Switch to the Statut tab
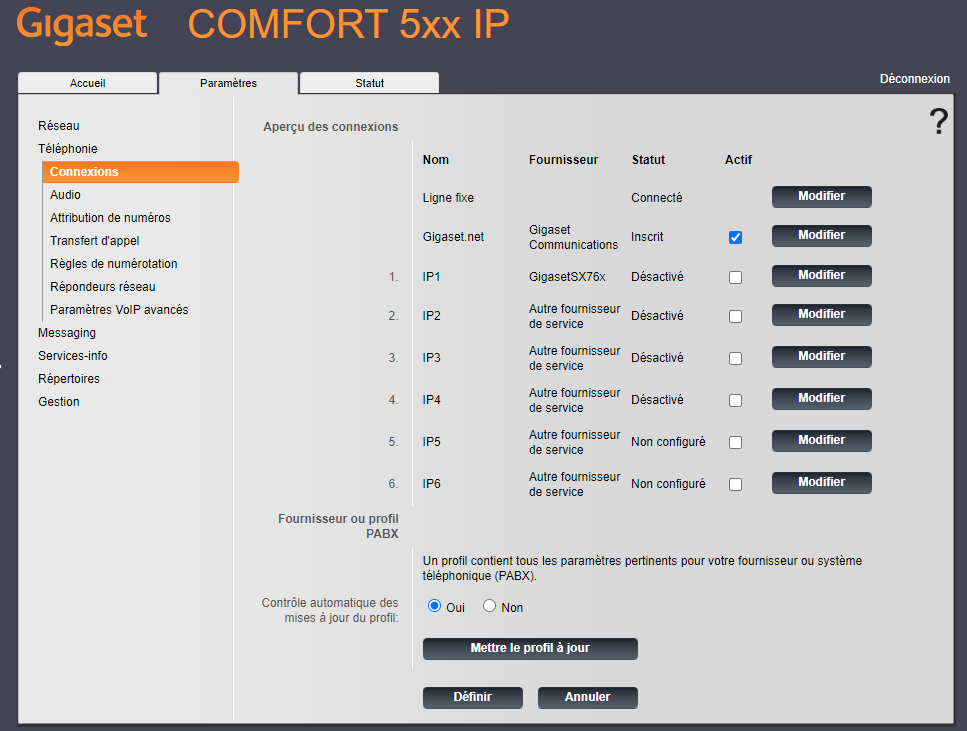The height and width of the screenshot is (731, 967). [369, 83]
